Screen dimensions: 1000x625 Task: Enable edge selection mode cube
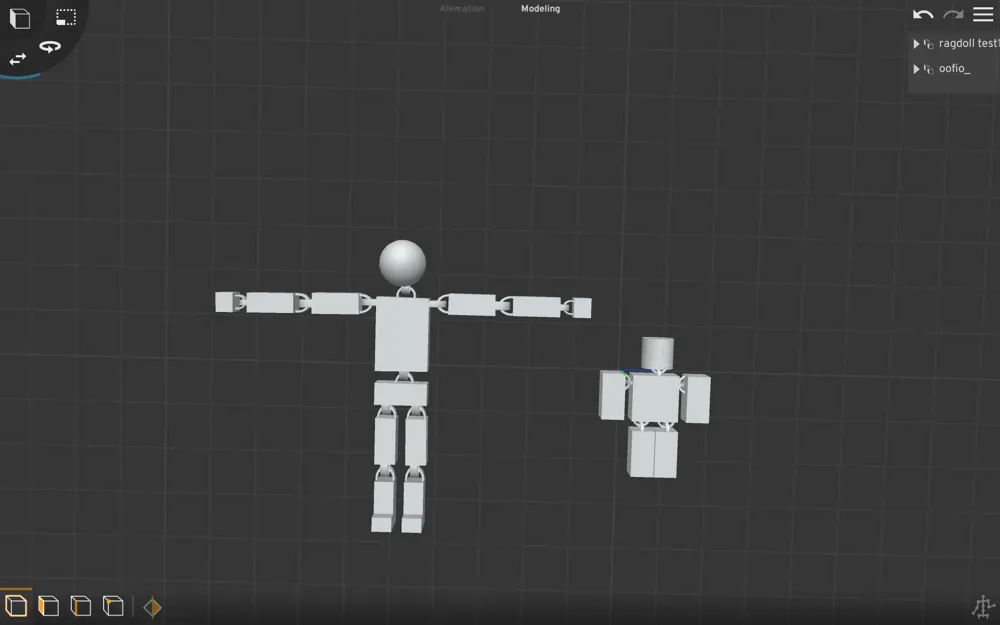click(x=80, y=606)
